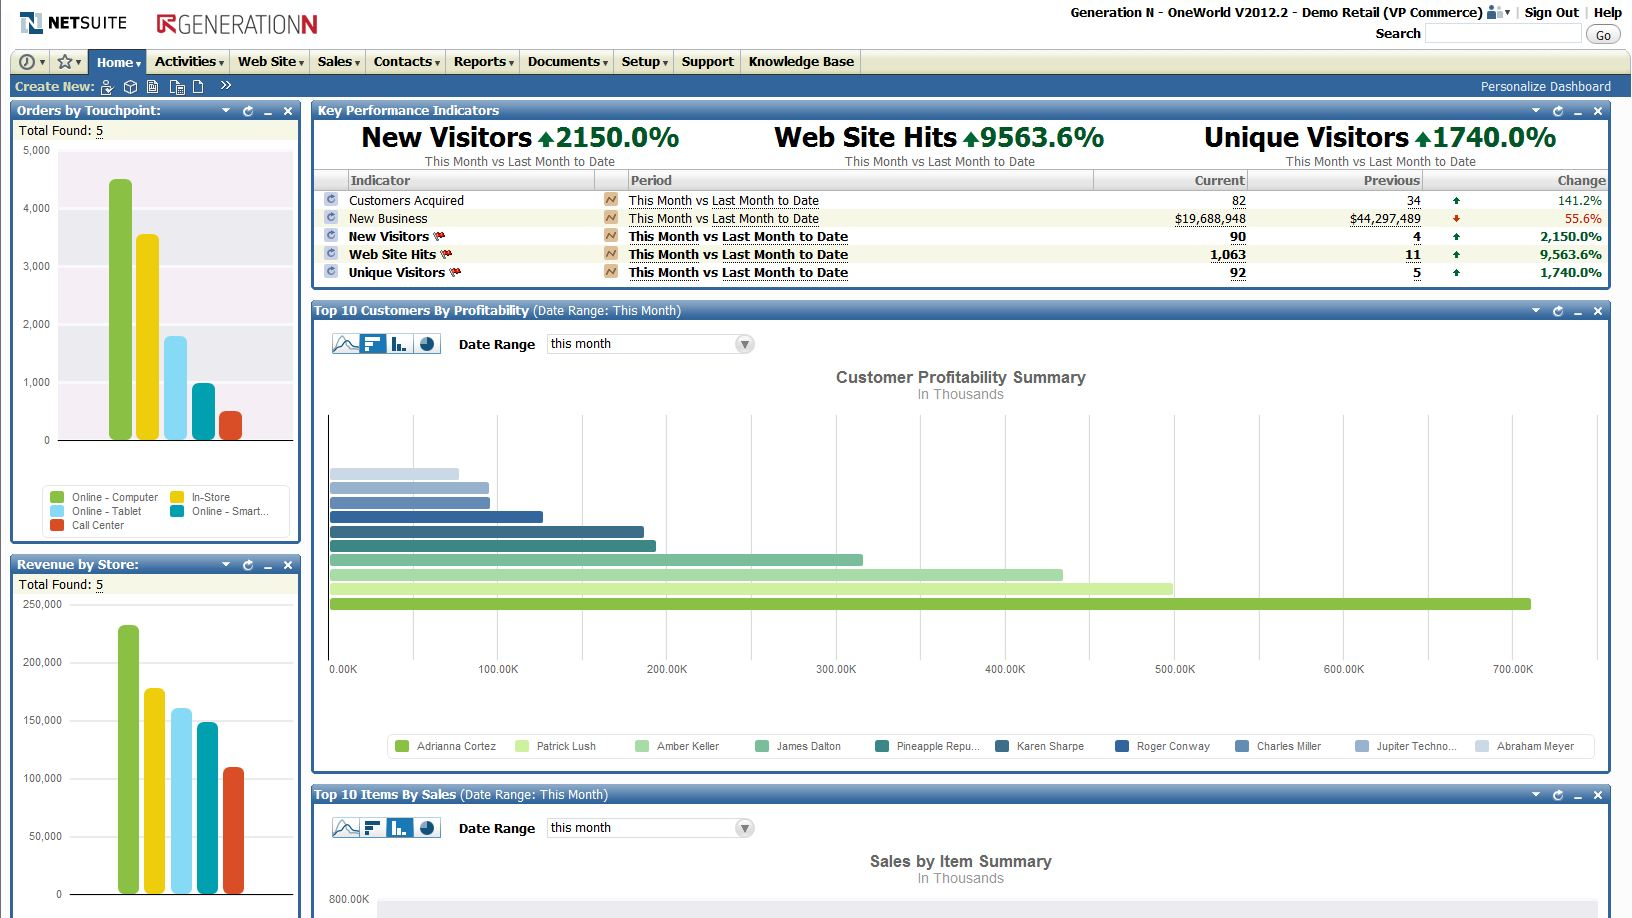Choose column chart view for Top 10 Items By Sales
The width and height of the screenshot is (1632, 918).
398,828
